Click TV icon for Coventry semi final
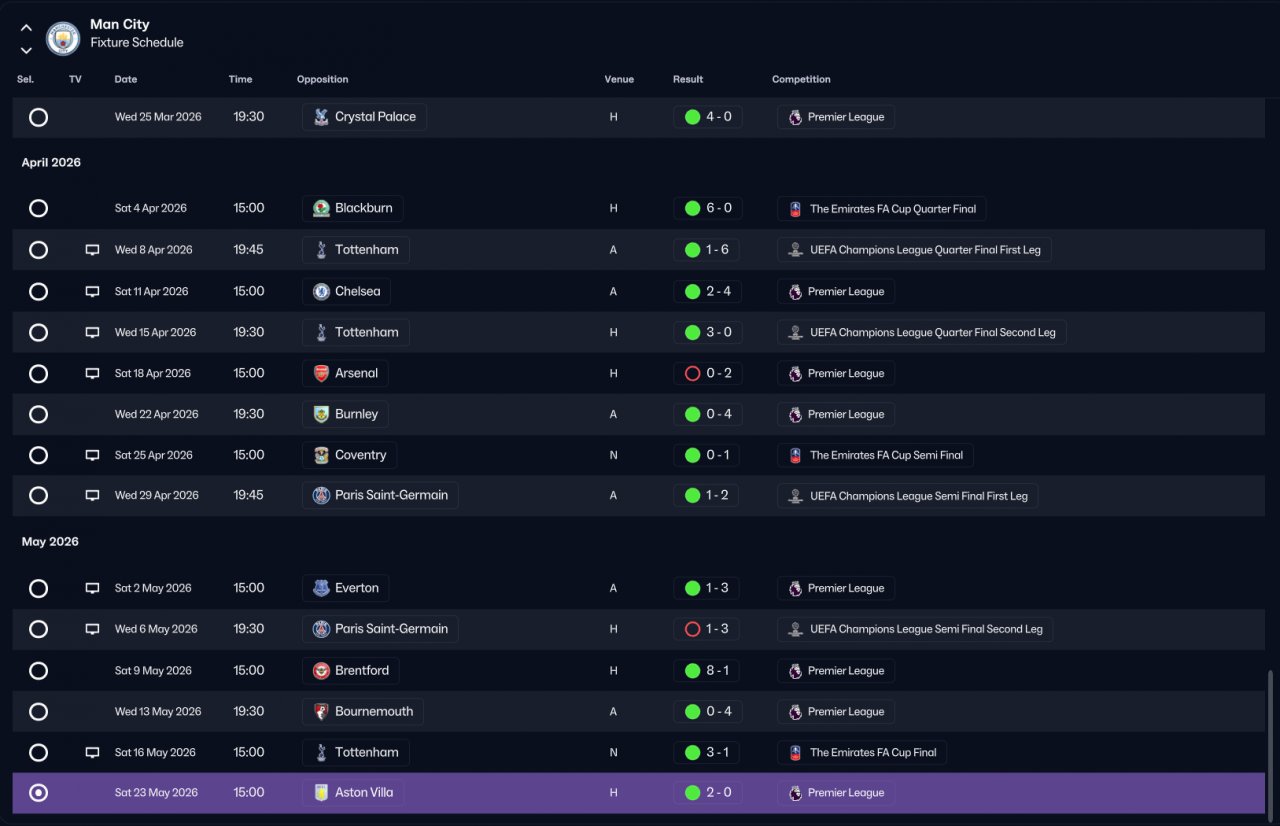Image resolution: width=1280 pixels, height=826 pixels. [92, 455]
